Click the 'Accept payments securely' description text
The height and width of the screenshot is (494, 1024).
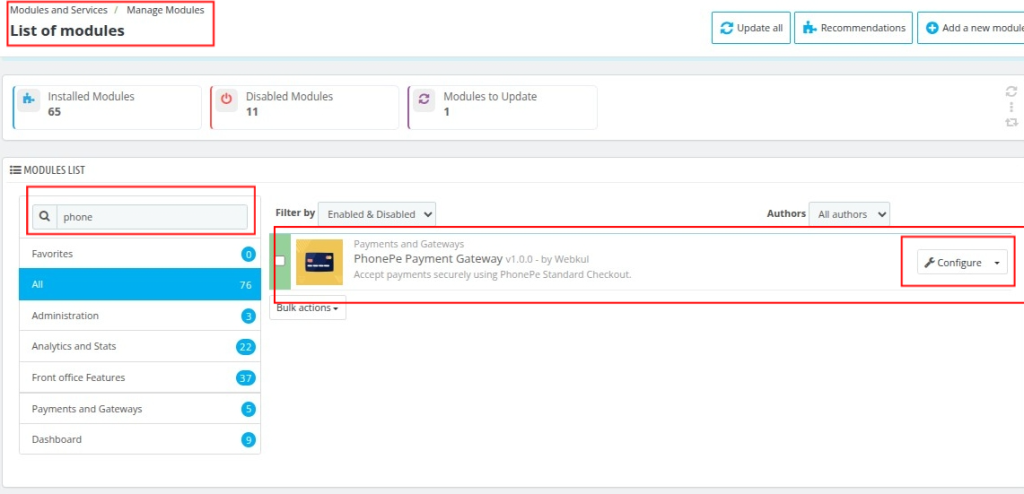pyautogui.click(x=492, y=274)
